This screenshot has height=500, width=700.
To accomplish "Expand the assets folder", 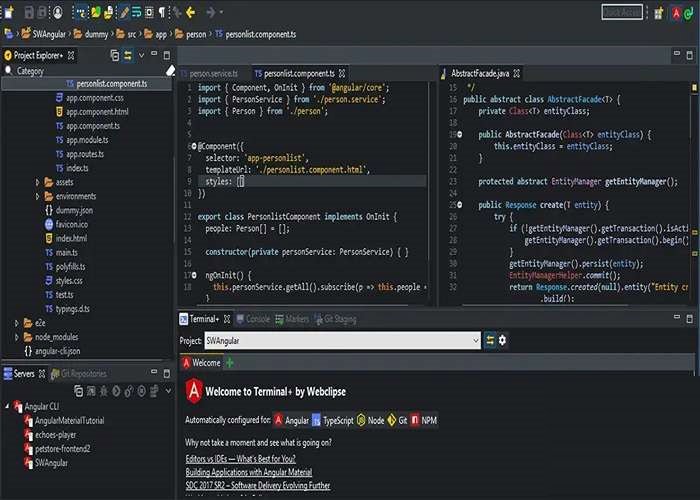I will (x=38, y=182).
